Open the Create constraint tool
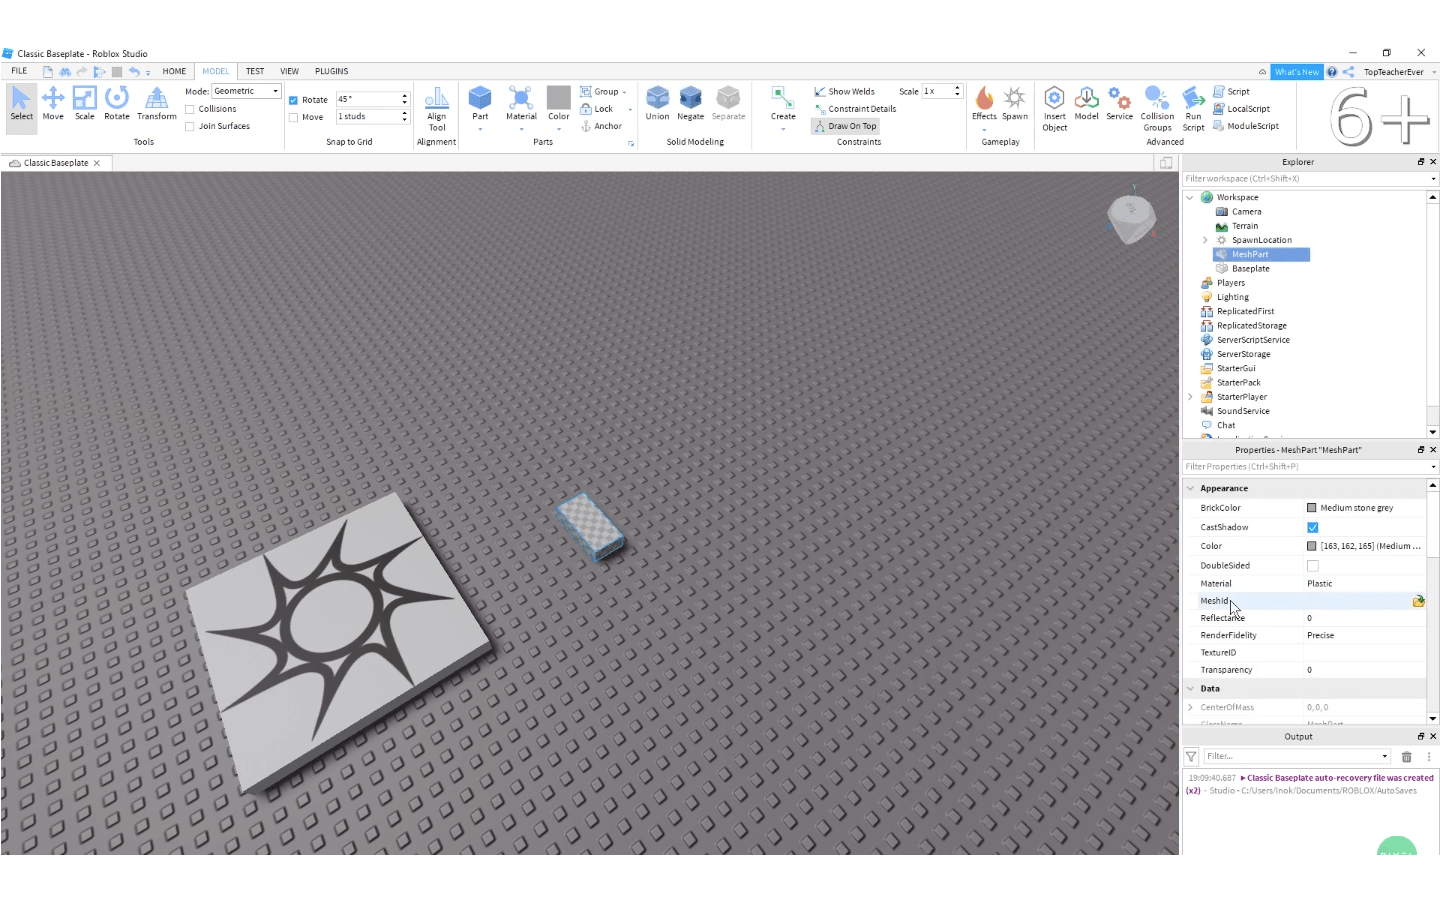1440x900 pixels. coord(783,104)
